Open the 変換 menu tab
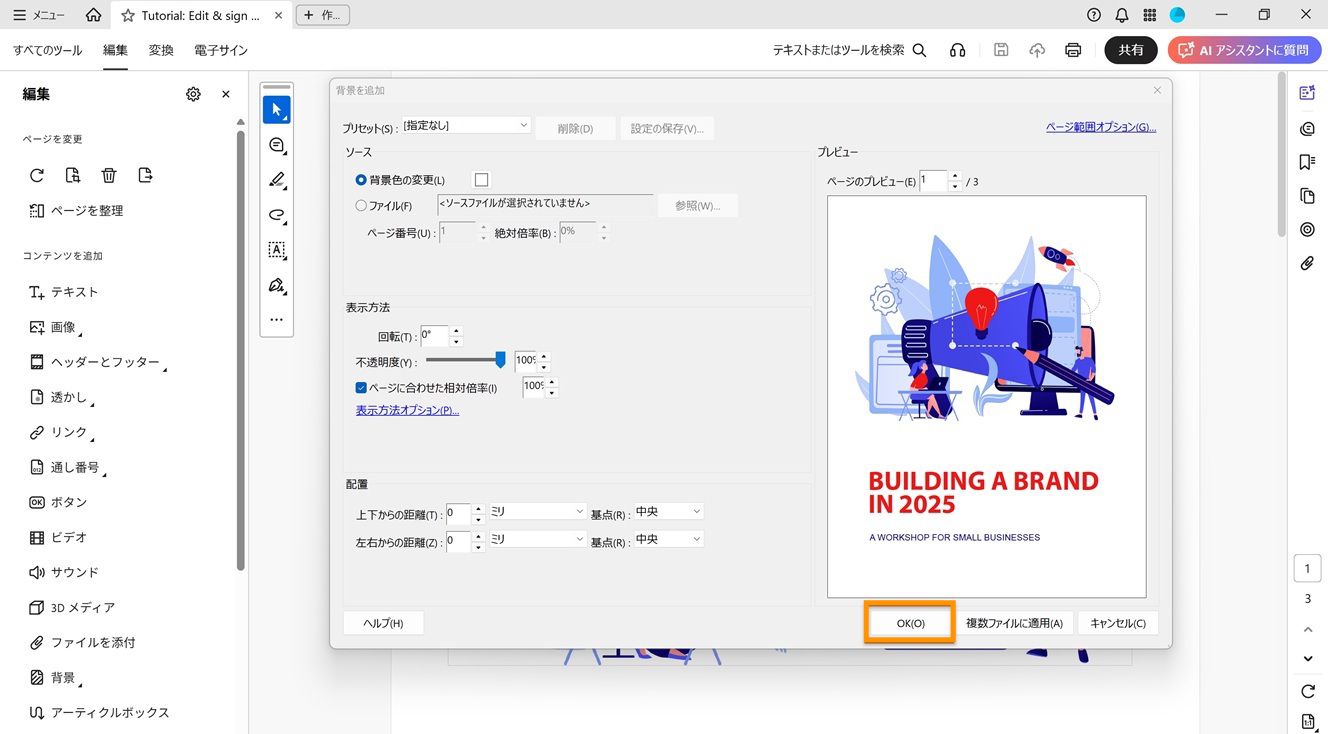 pyautogui.click(x=161, y=49)
